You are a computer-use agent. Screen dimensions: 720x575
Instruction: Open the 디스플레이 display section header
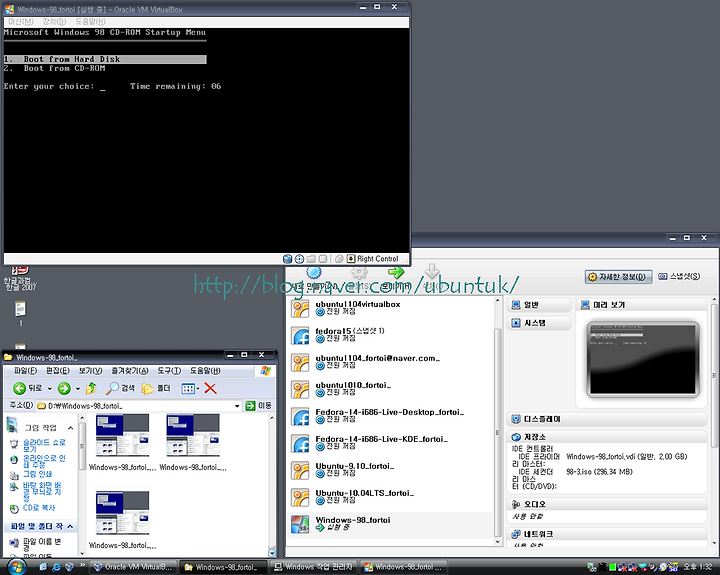tap(607, 419)
